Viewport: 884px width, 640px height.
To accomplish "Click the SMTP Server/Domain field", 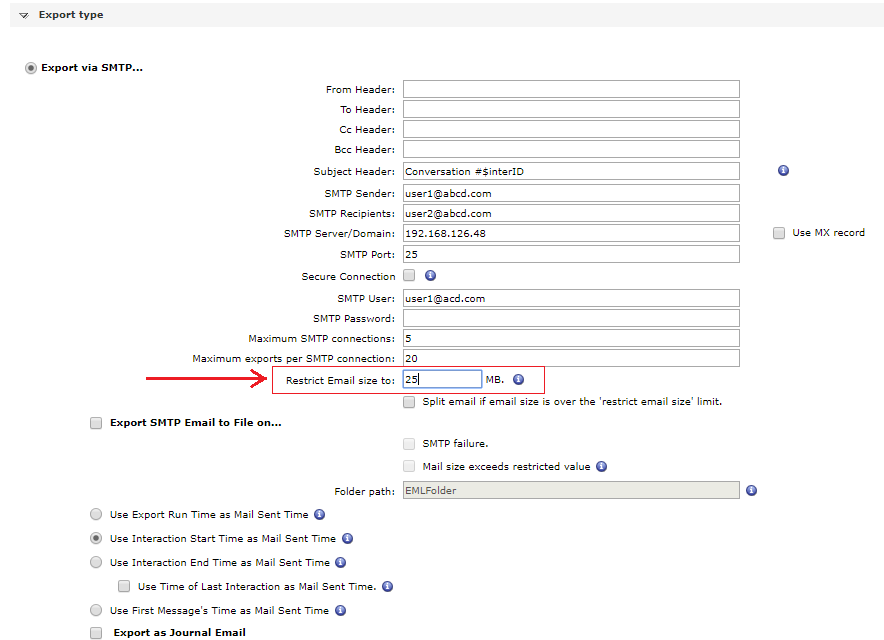I will point(570,233).
